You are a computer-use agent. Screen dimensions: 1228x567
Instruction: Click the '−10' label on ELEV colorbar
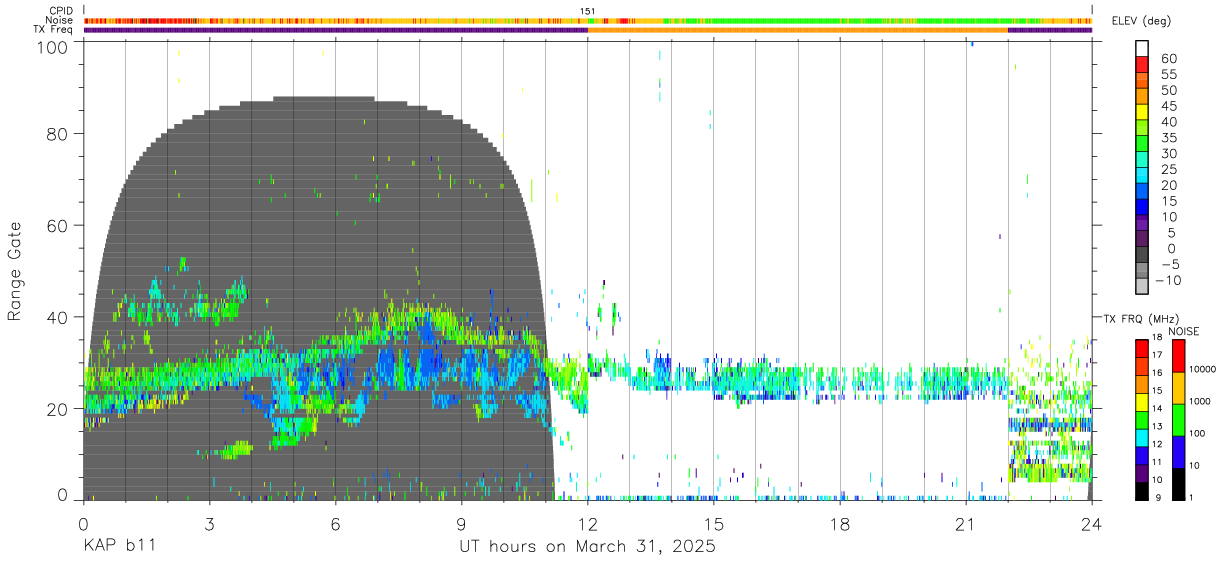[1168, 280]
